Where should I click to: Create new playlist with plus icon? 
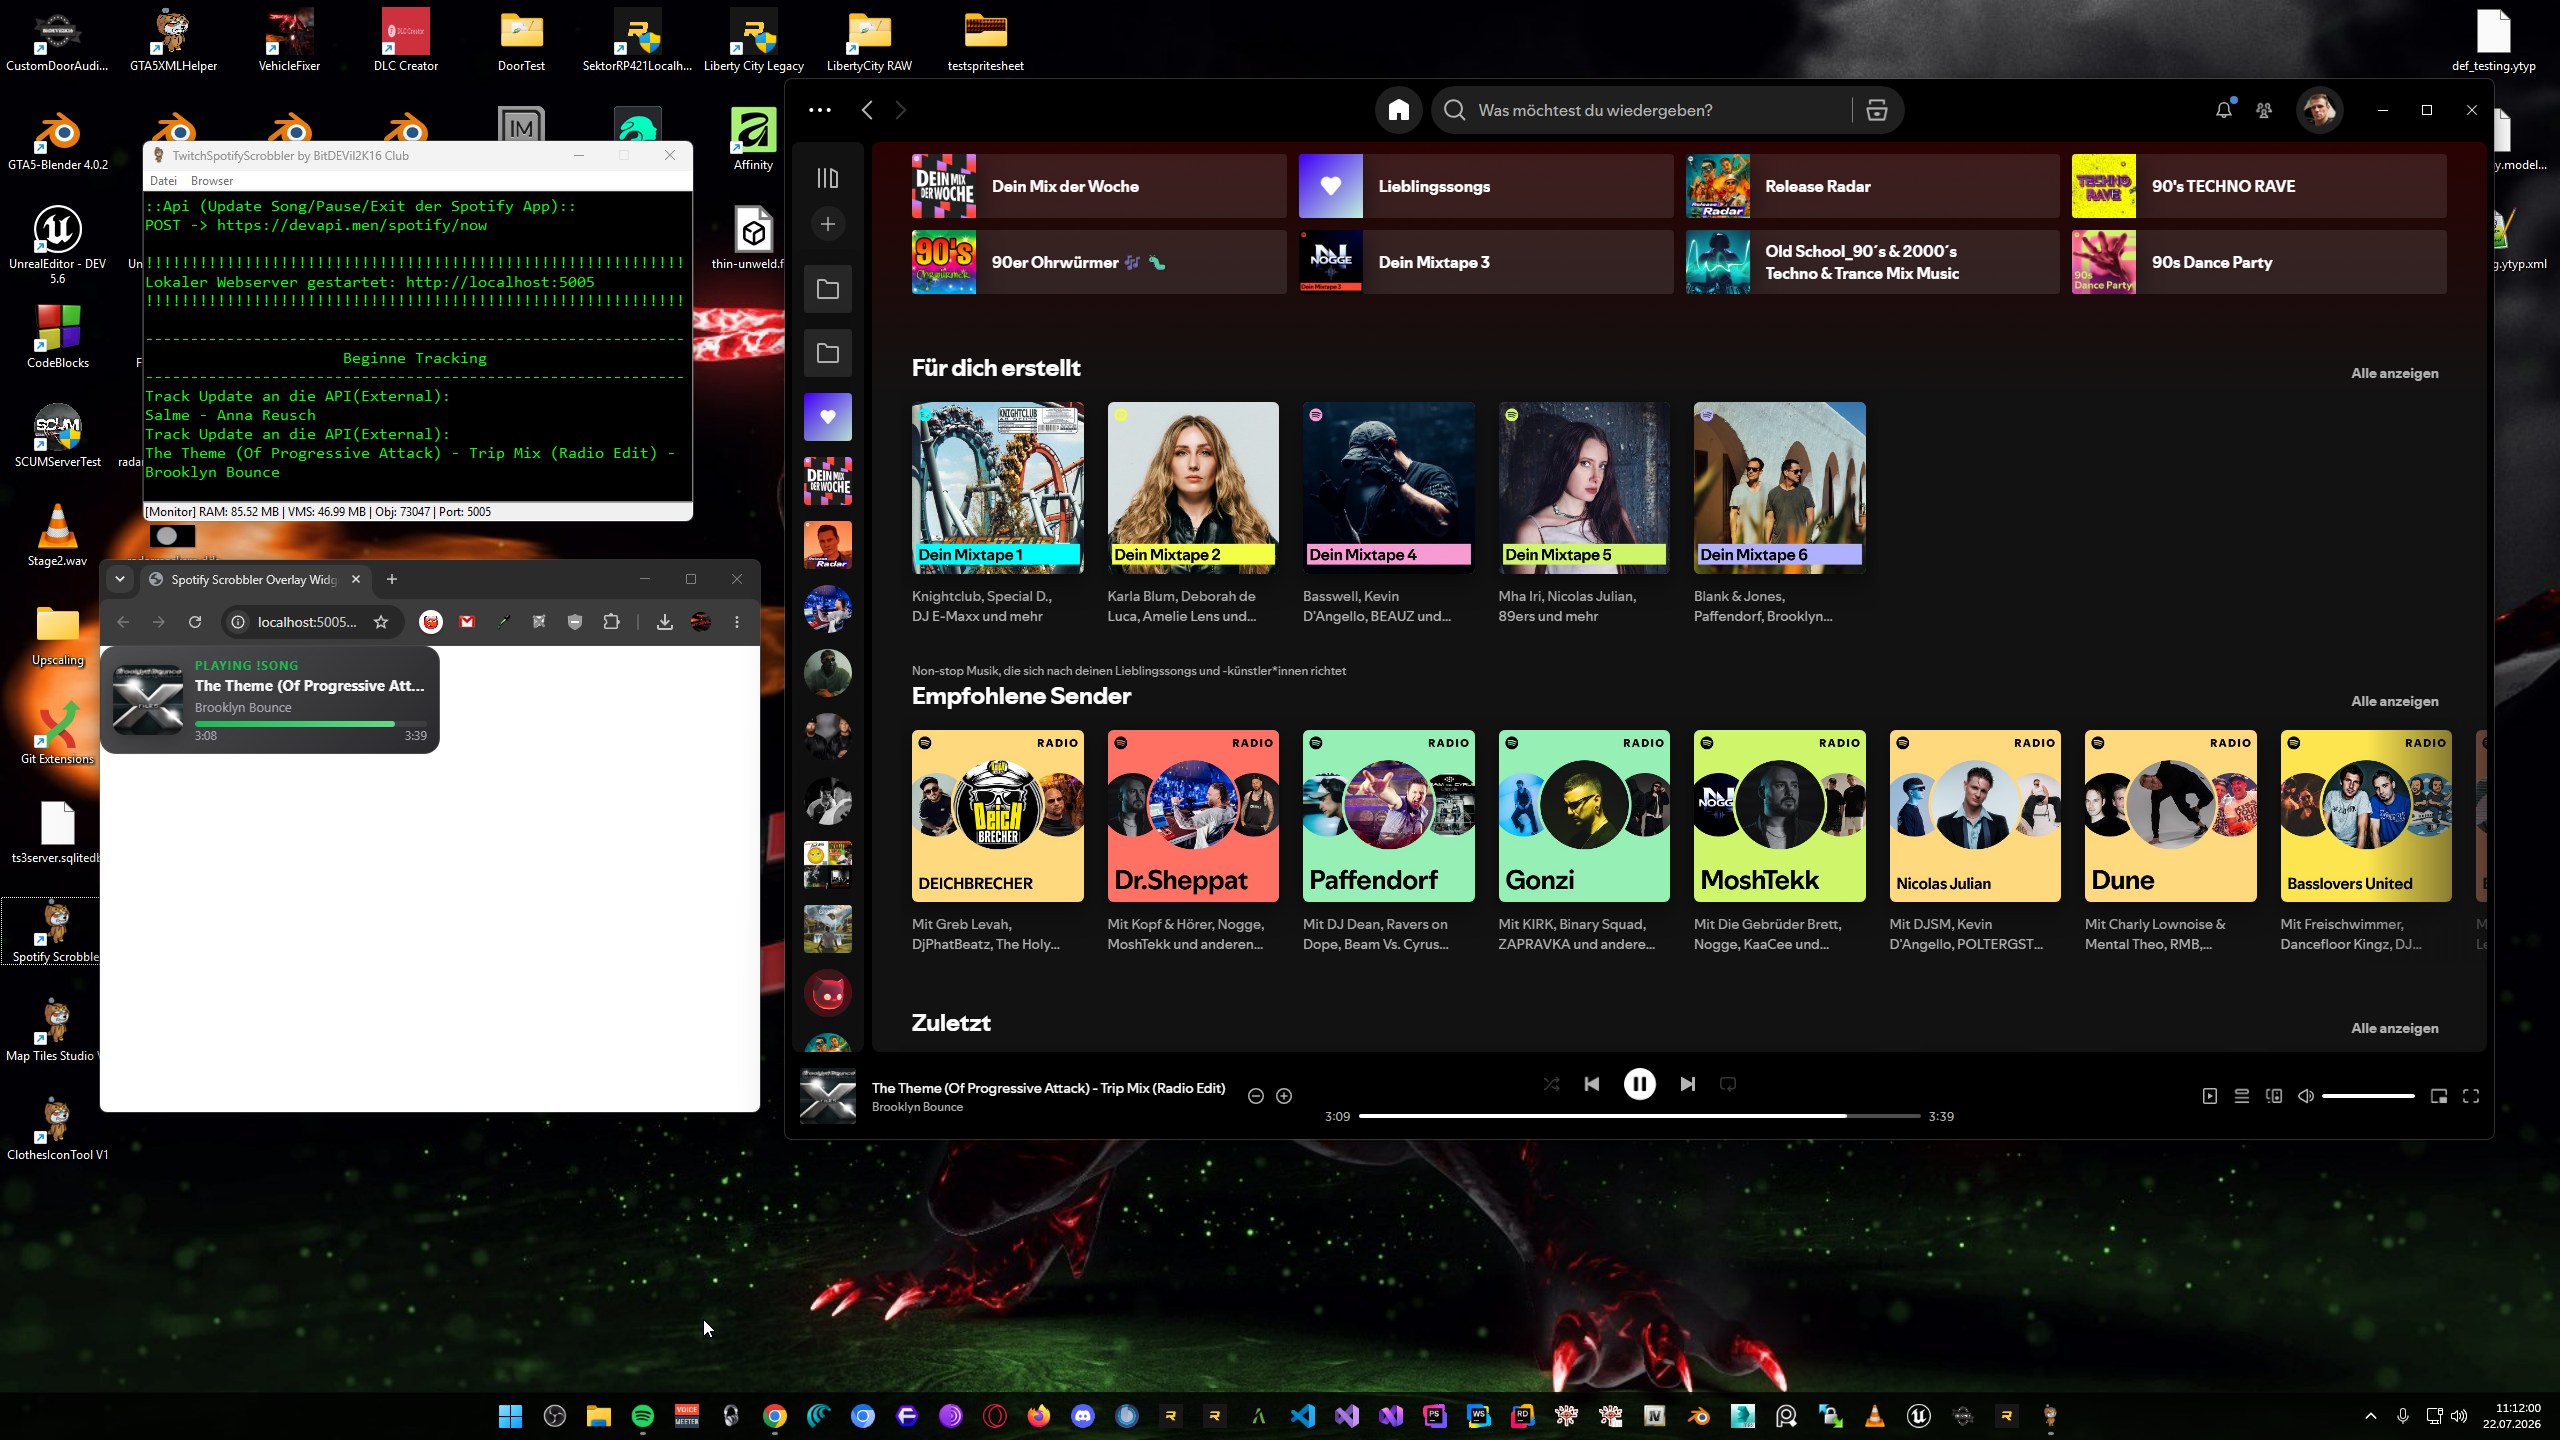(828, 224)
